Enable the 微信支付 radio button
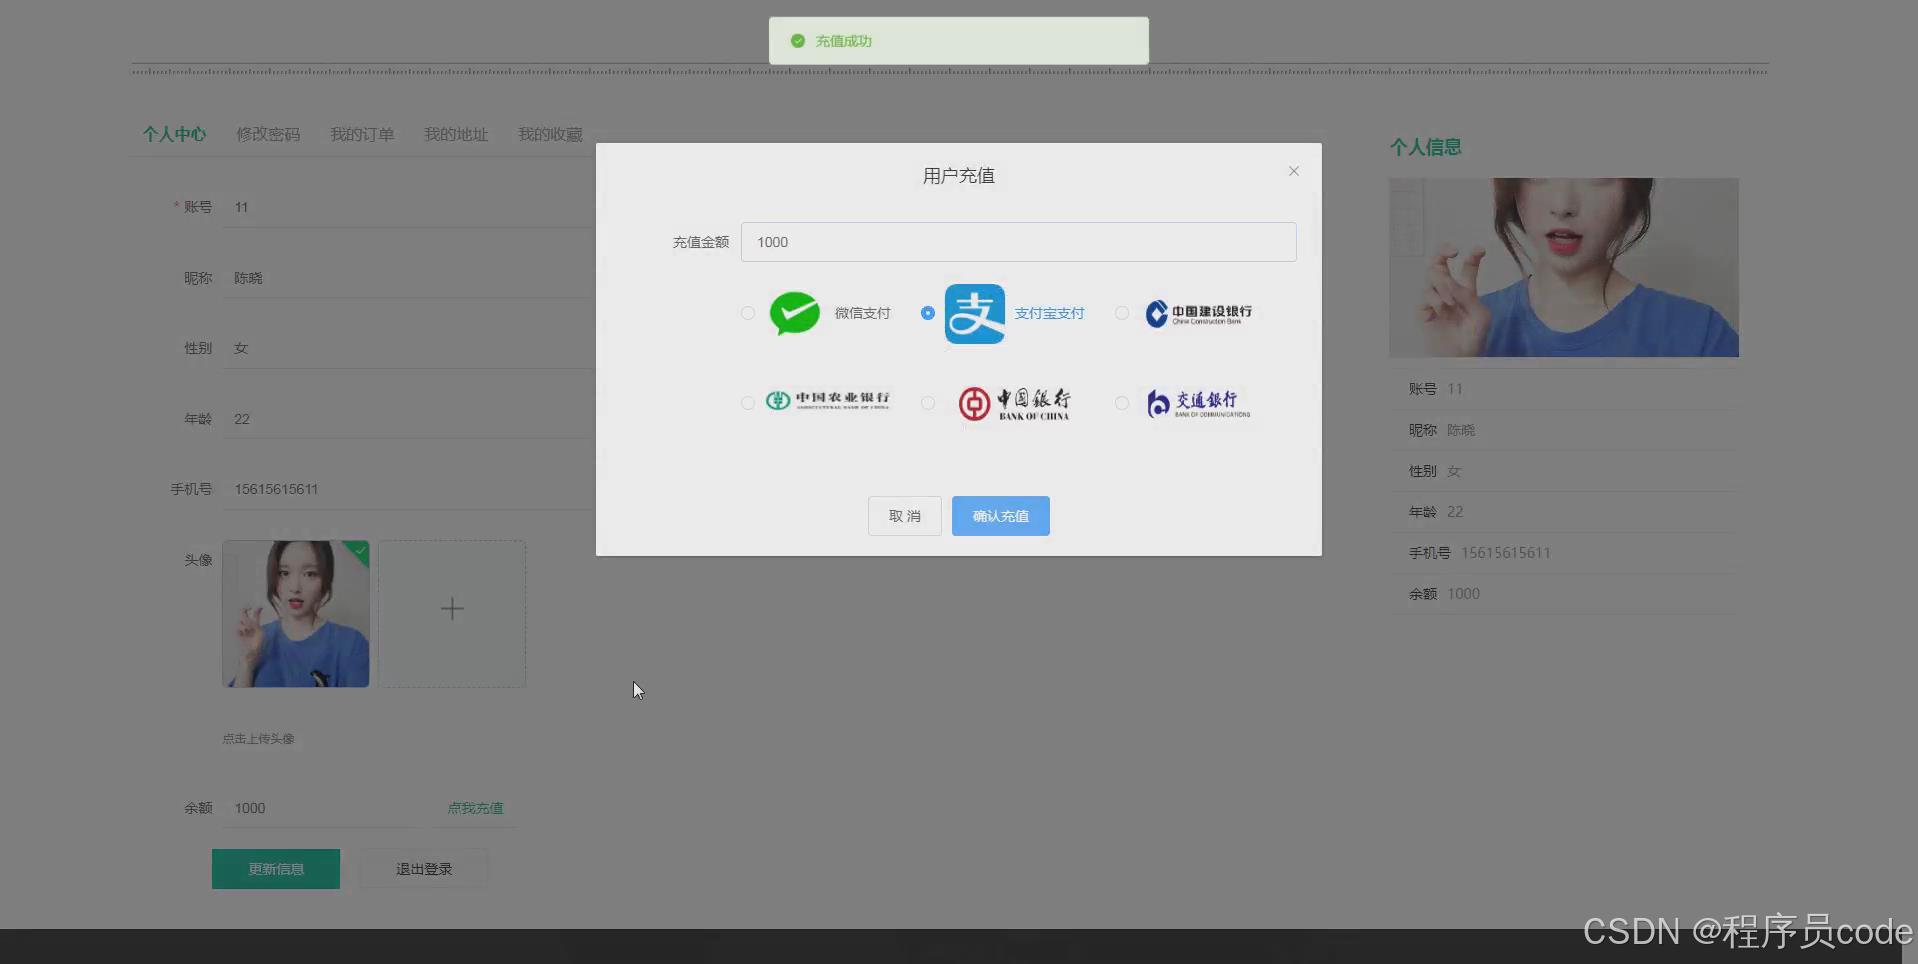 click(747, 313)
